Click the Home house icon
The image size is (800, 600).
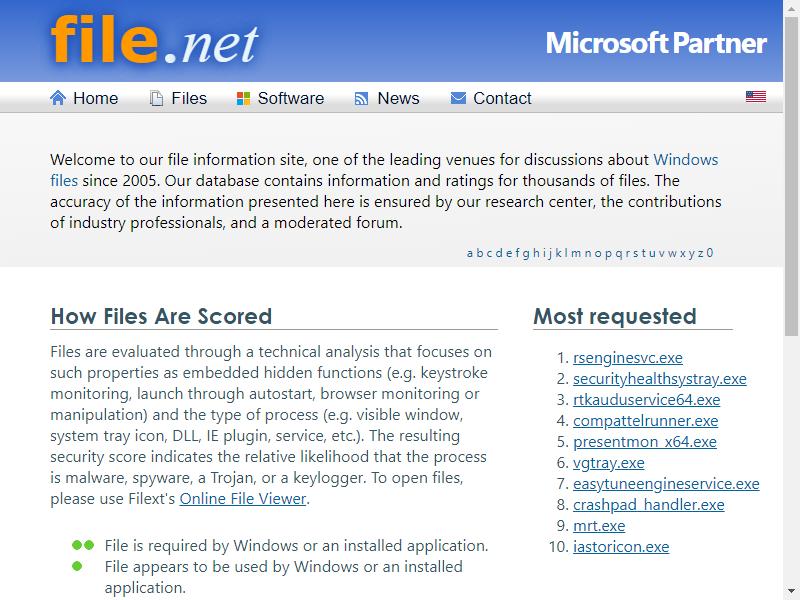(x=58, y=97)
